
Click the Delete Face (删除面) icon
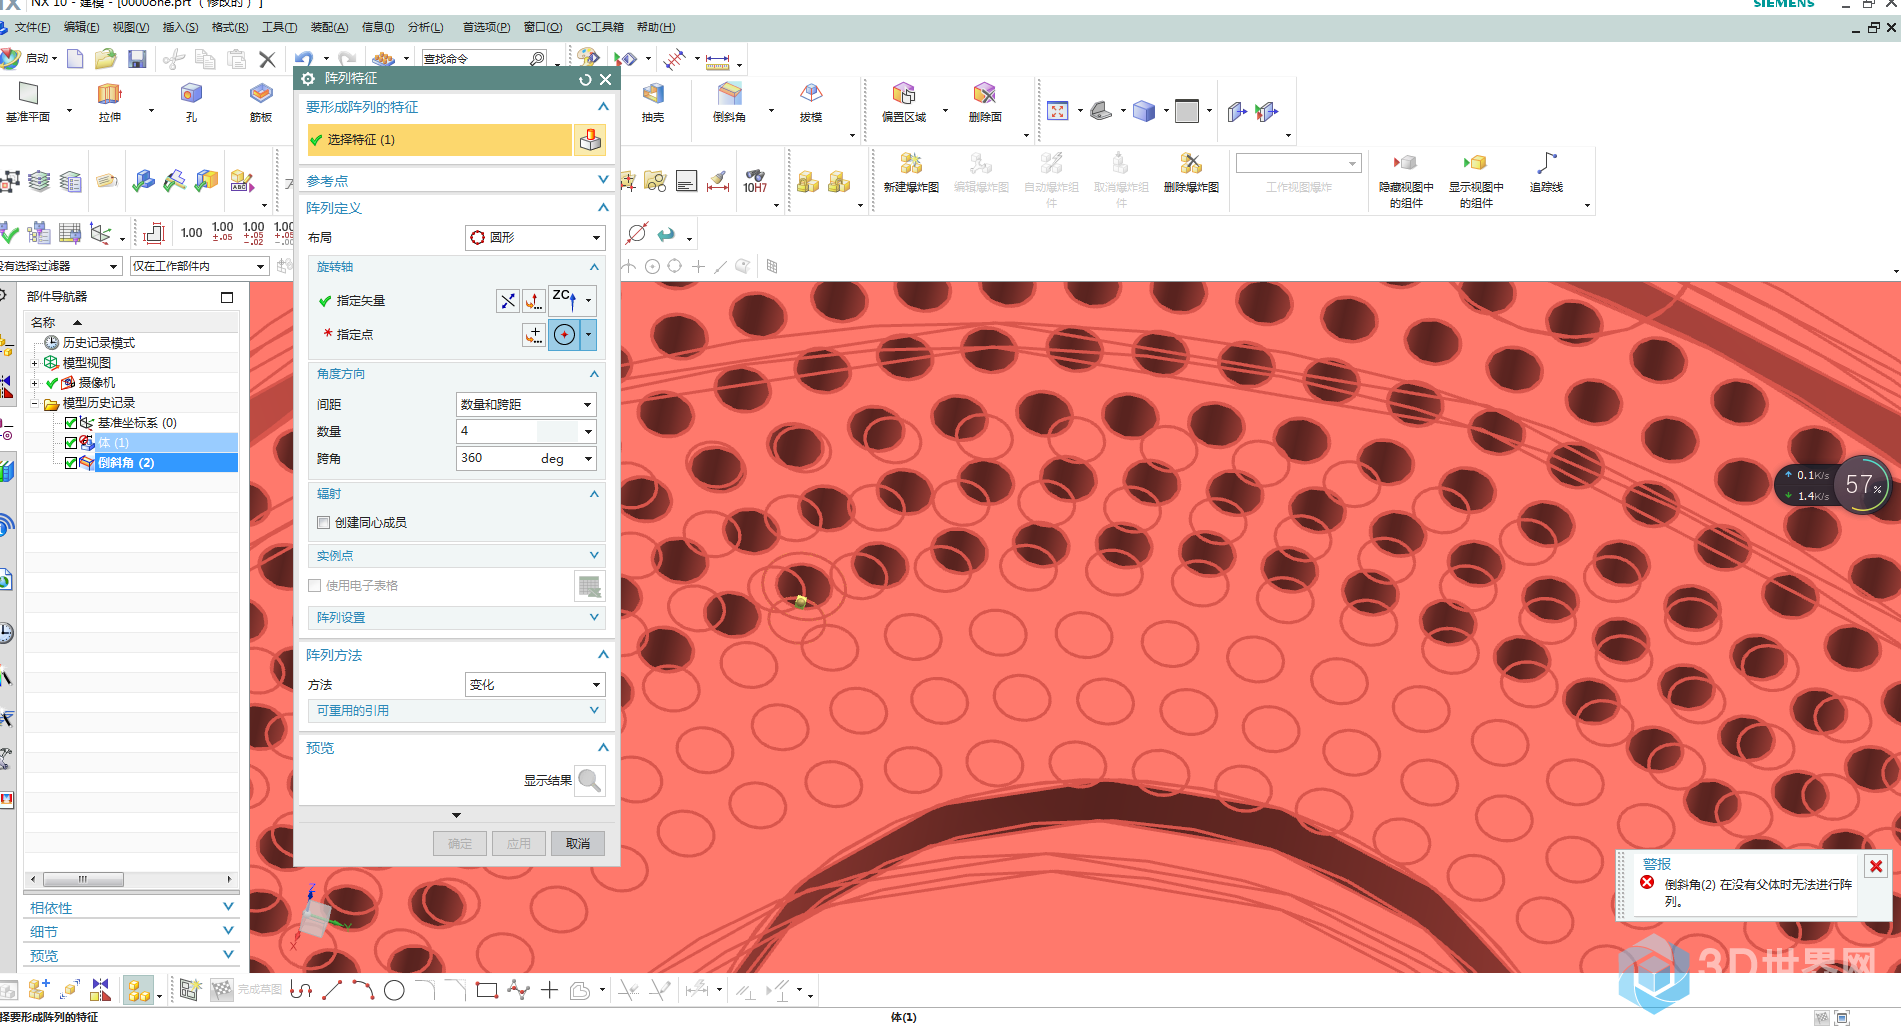pyautogui.click(x=985, y=94)
